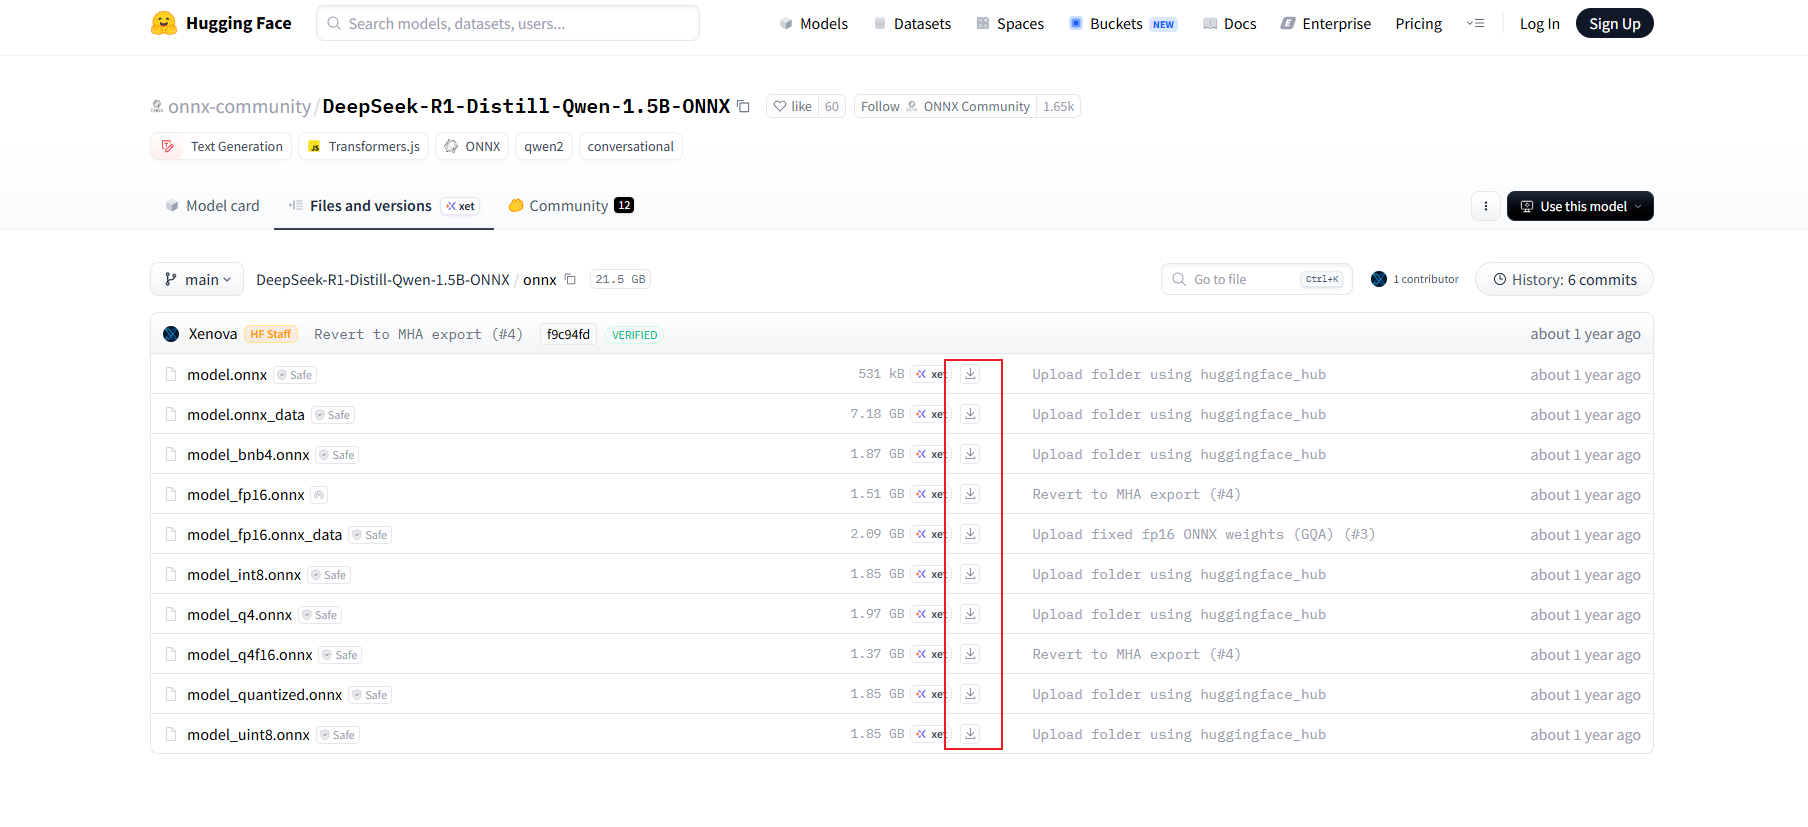Focus the Go to file search box

pyautogui.click(x=1244, y=280)
